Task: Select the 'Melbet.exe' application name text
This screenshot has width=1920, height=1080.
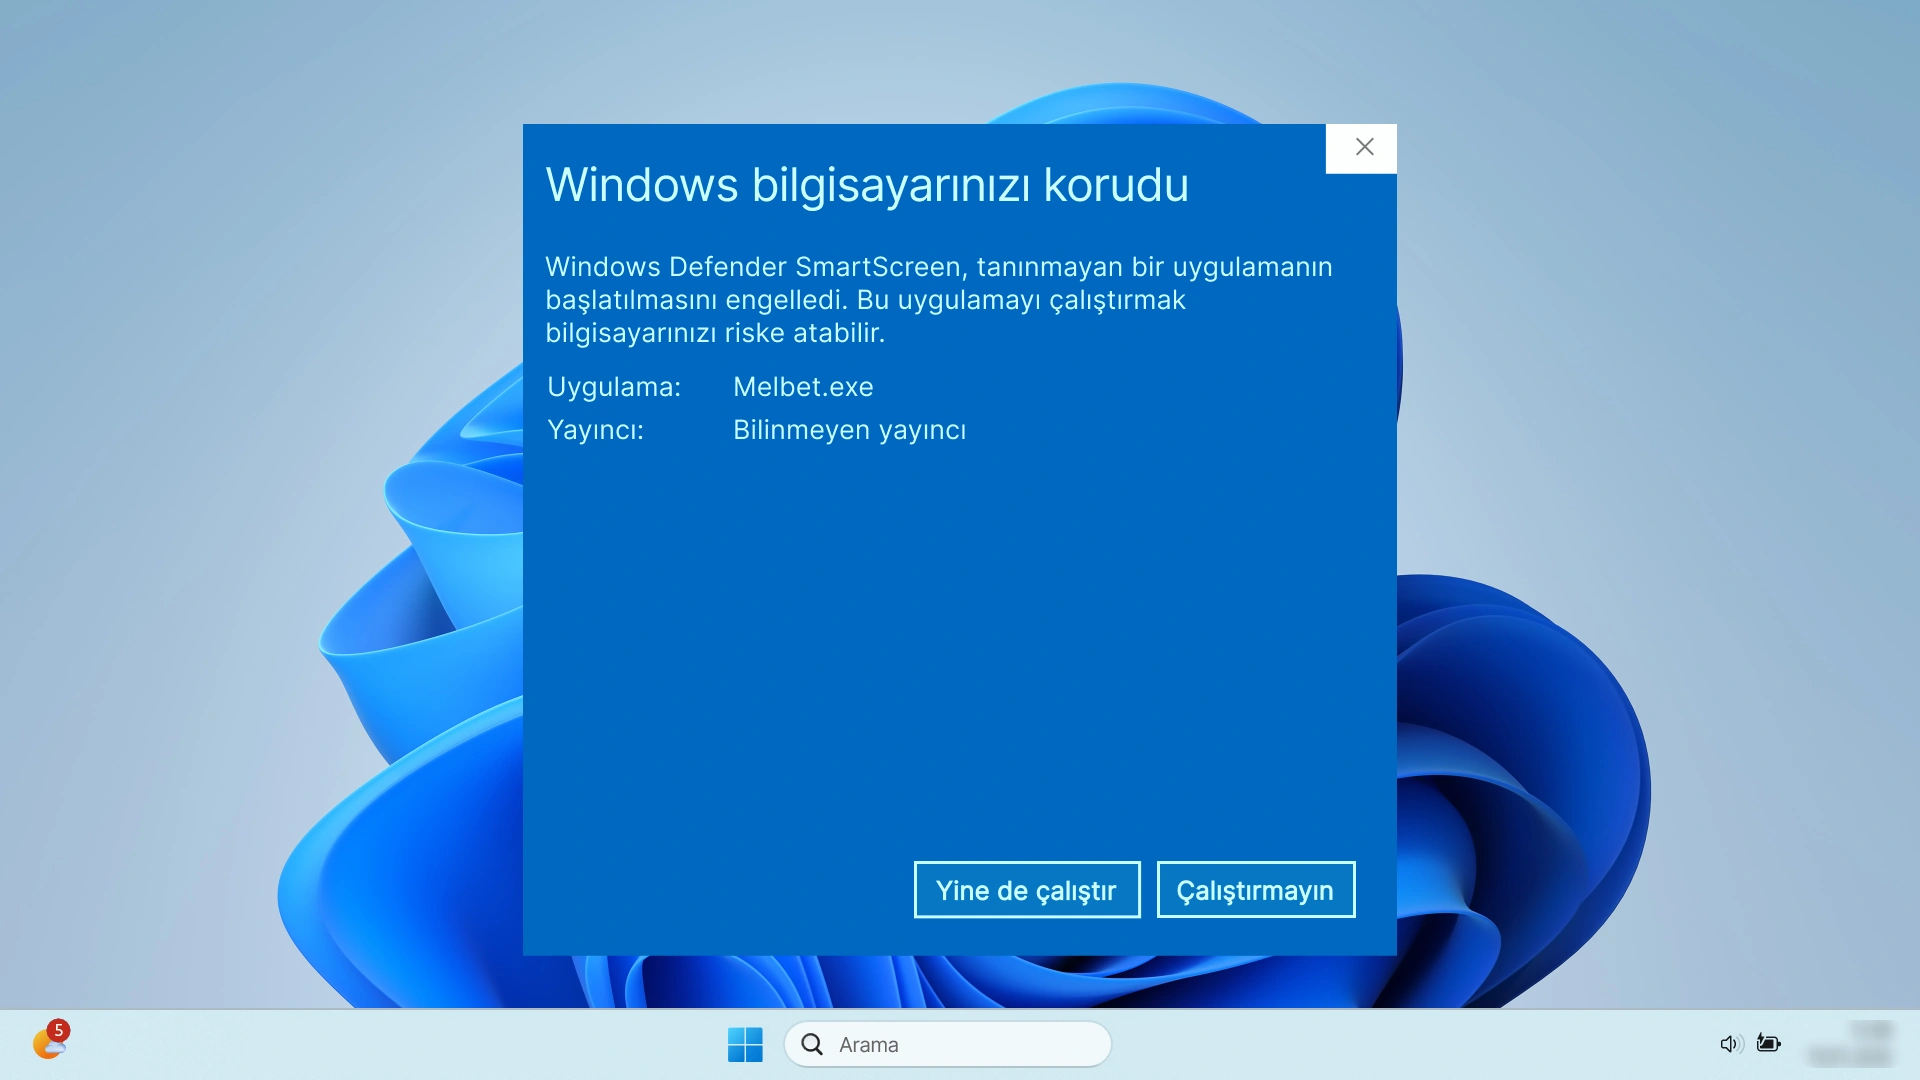Action: pyautogui.click(x=803, y=387)
